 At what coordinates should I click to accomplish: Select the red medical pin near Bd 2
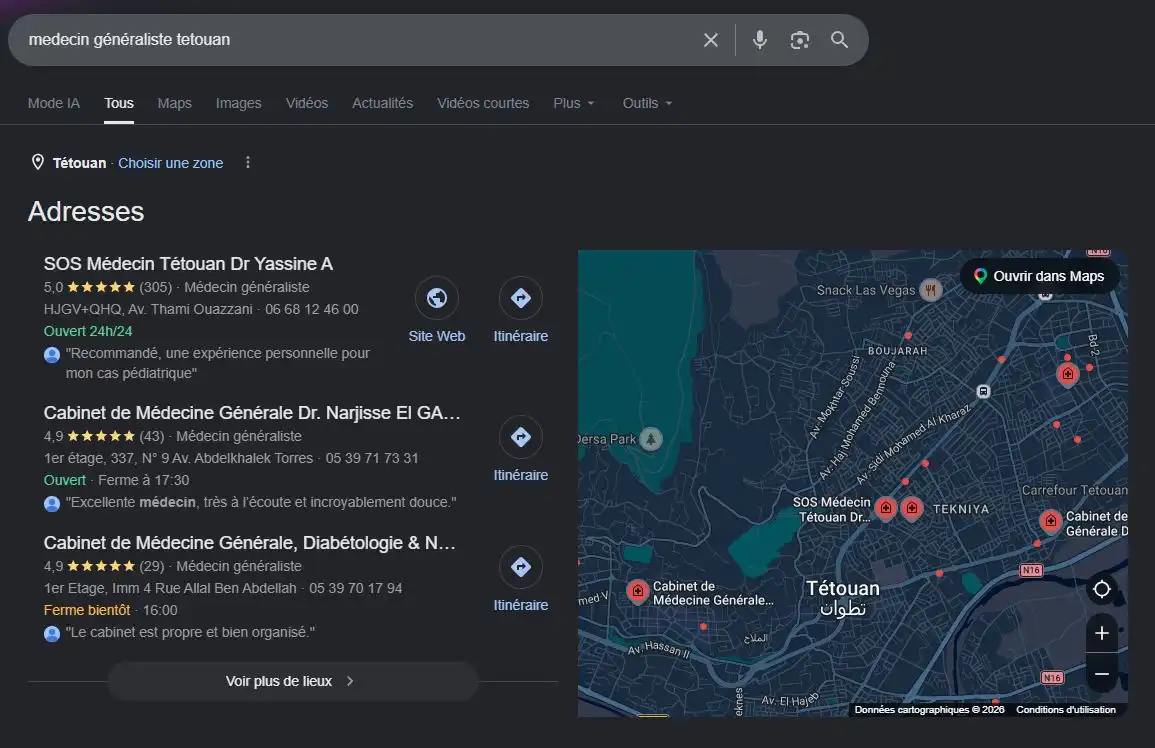(1067, 374)
